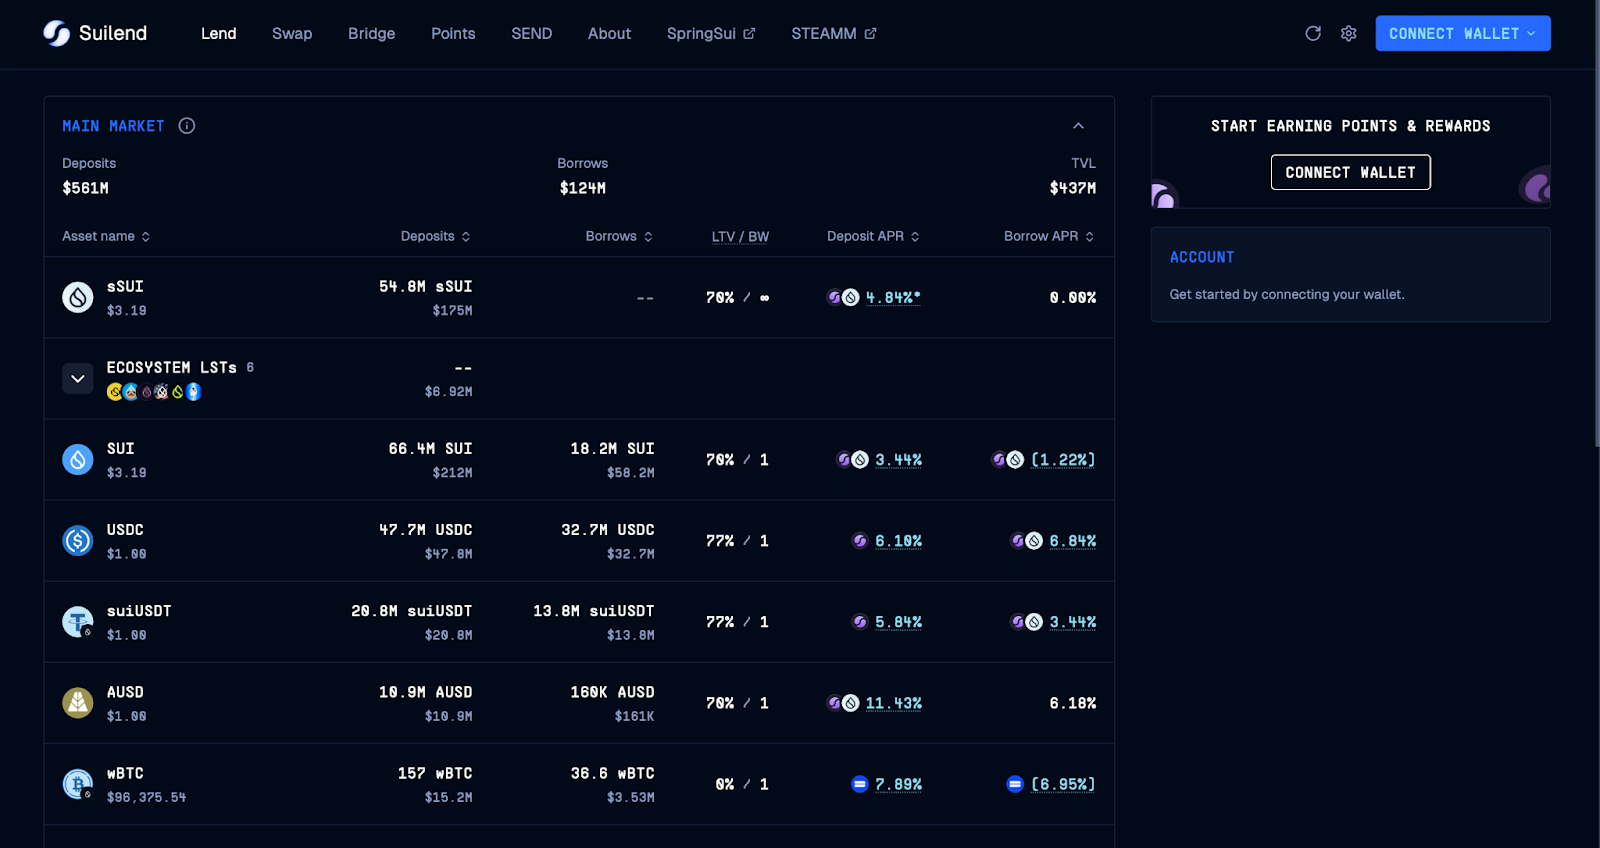This screenshot has width=1600, height=848.
Task: Click reward icon beside wBTC 7.89% APR
Action: (x=860, y=784)
